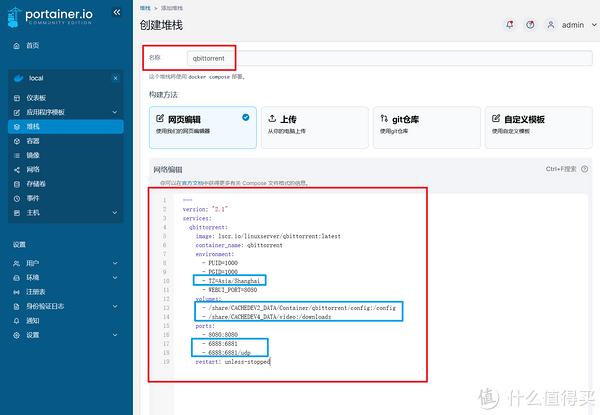The image size is (600, 415).
Task: Click the restart: unless-stopped line
Action: 233,361
